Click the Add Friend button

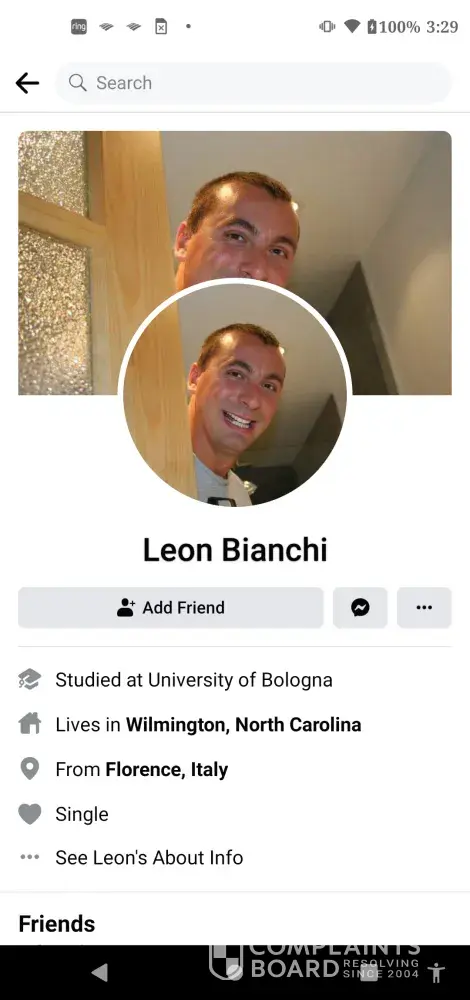(171, 608)
